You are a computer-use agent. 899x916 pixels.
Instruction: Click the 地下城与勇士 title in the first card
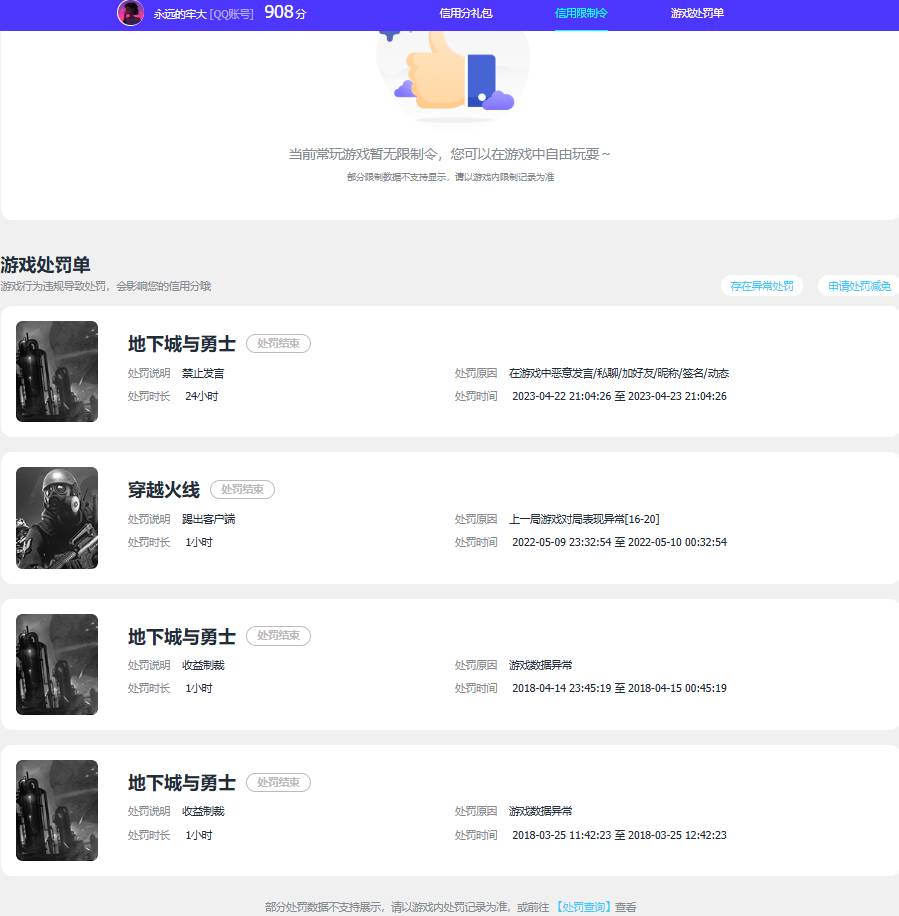pos(180,343)
